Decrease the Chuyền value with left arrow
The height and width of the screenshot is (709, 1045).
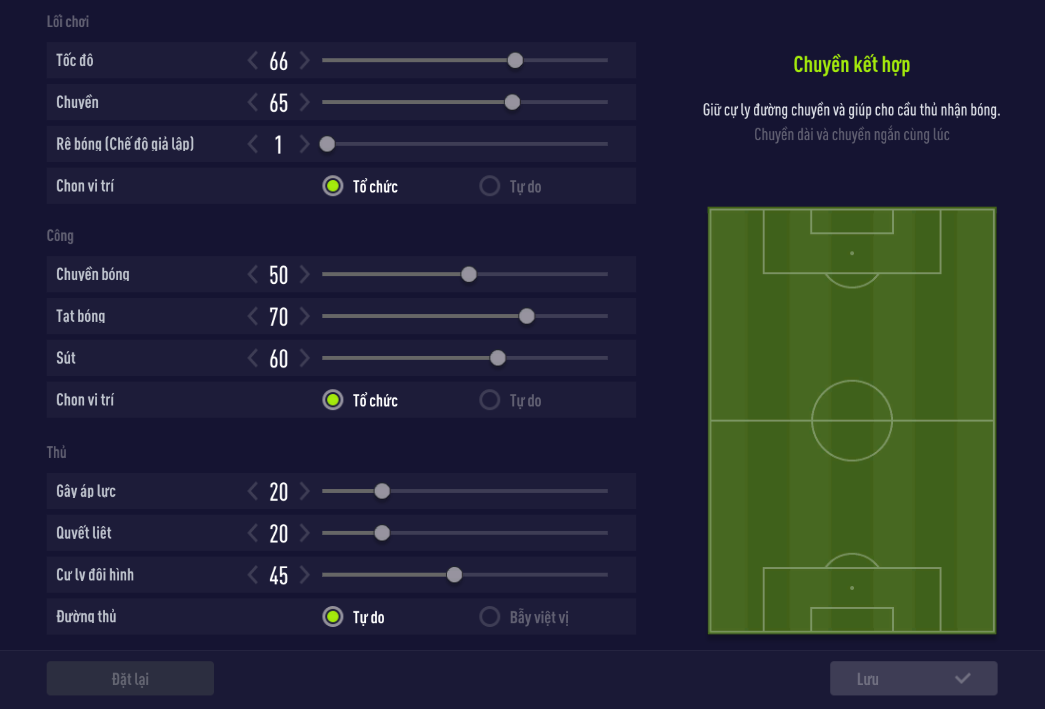click(253, 103)
